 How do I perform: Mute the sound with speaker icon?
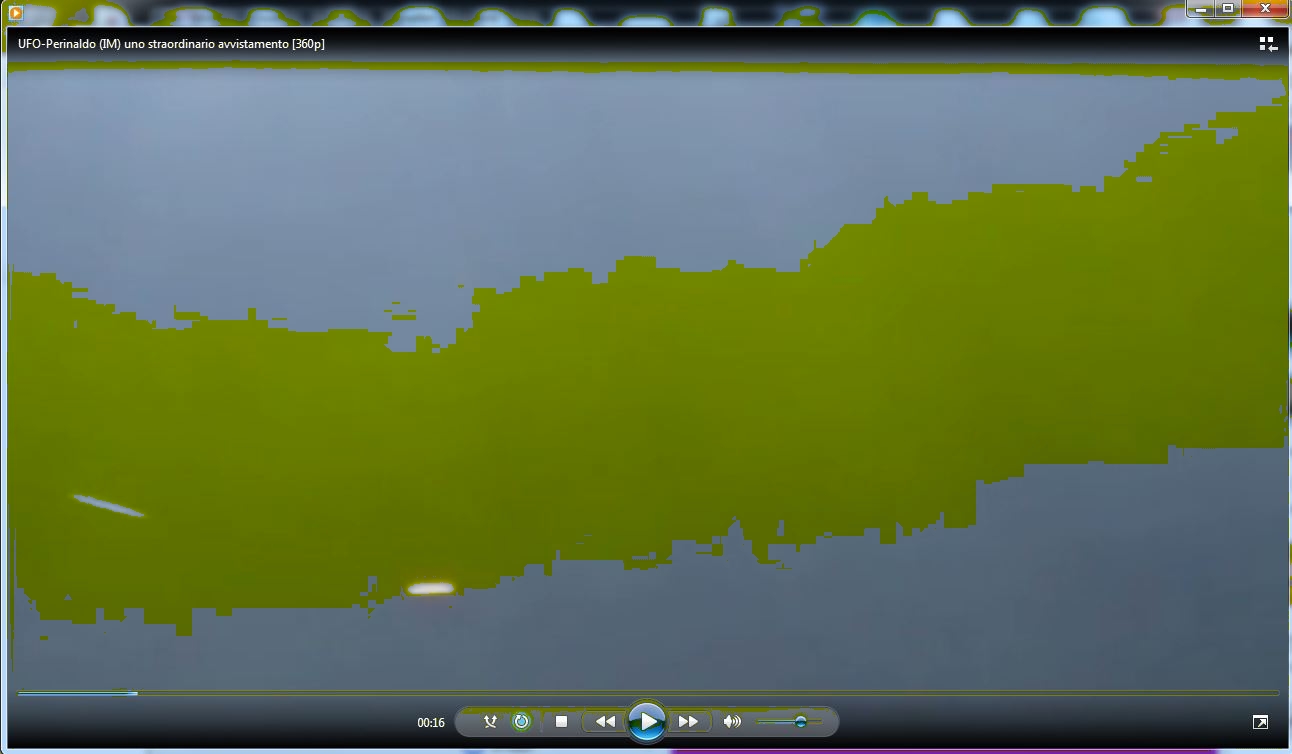tap(733, 721)
